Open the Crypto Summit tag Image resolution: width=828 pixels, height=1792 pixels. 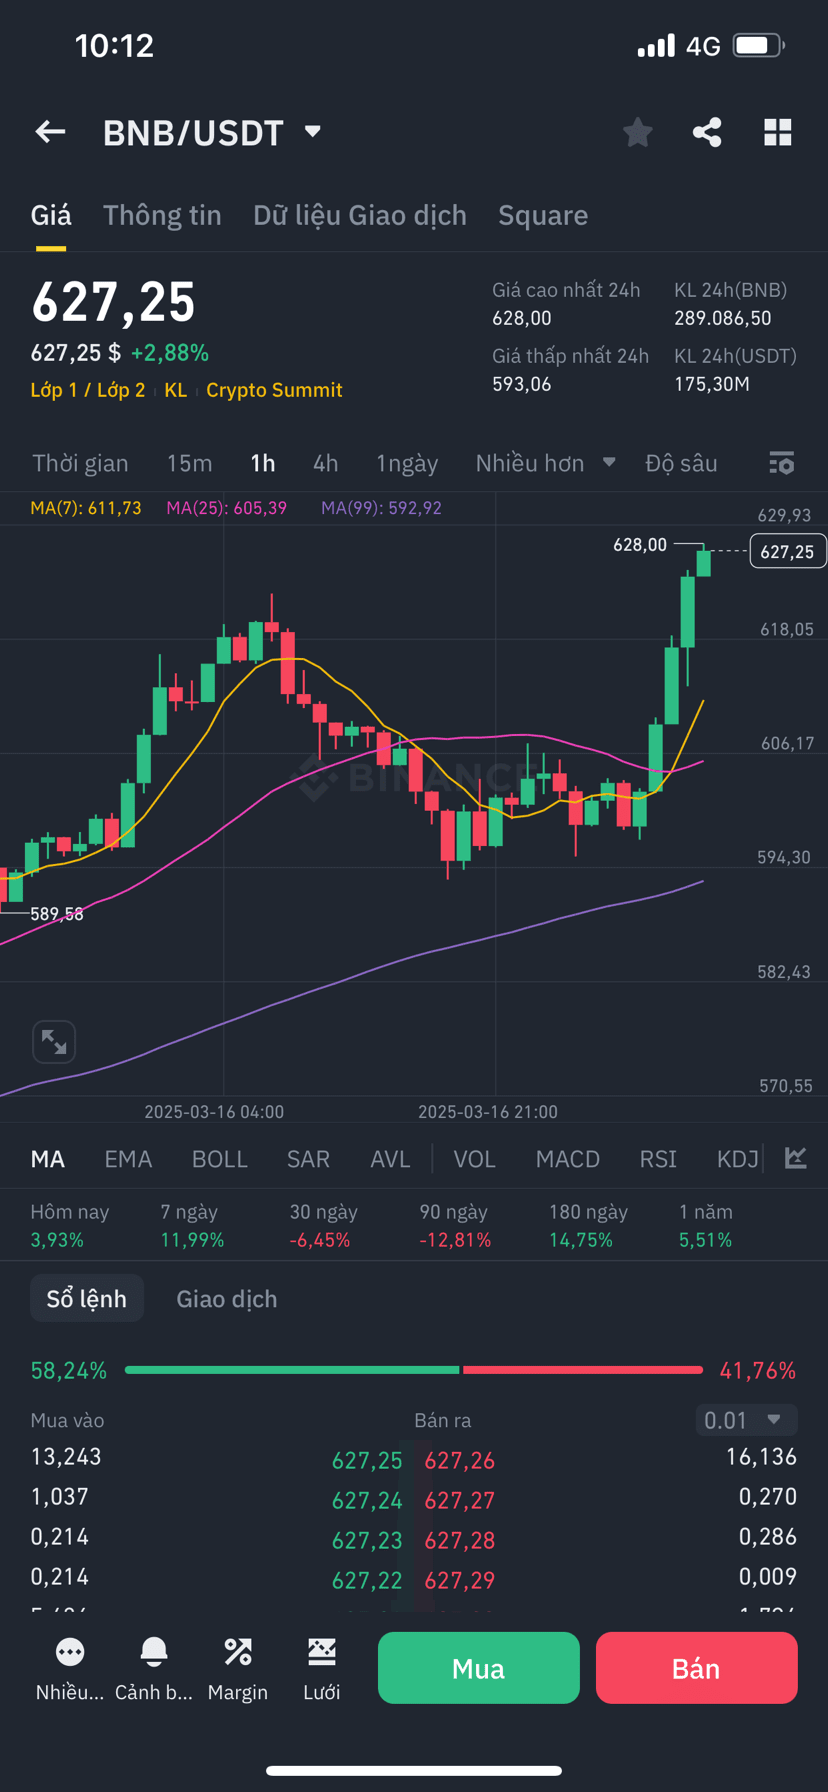pyautogui.click(x=274, y=390)
